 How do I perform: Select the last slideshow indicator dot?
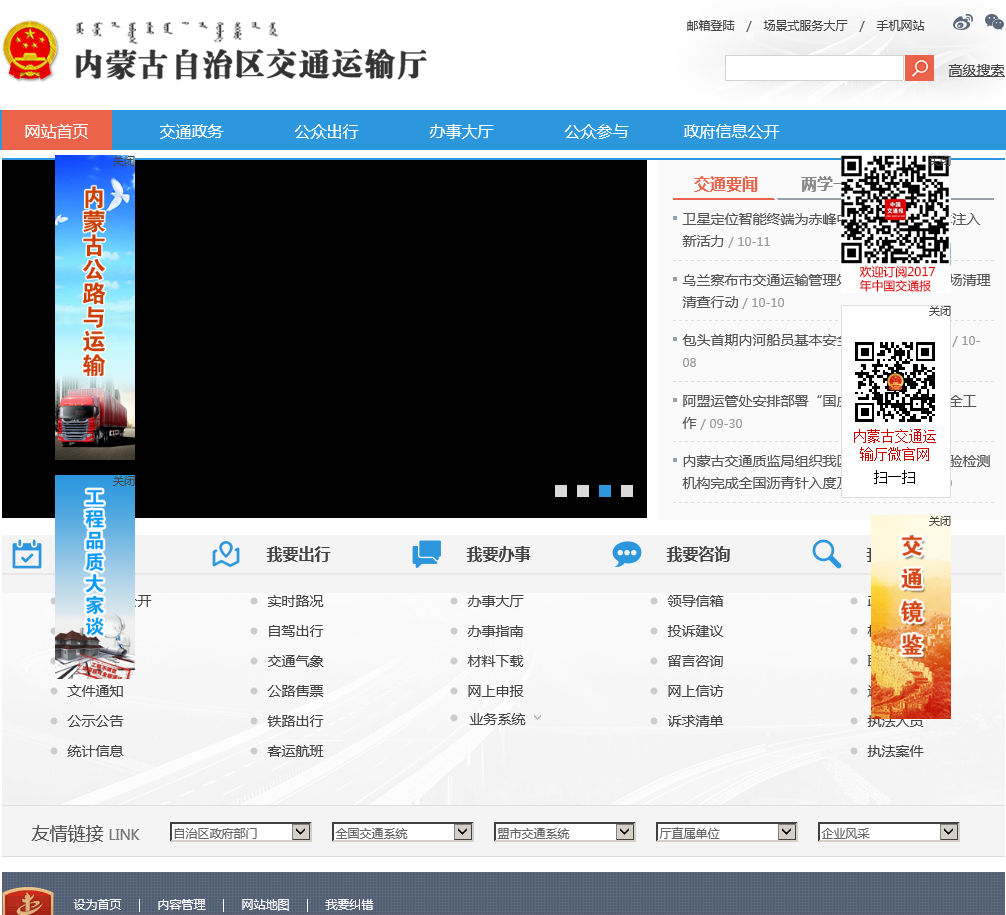(x=627, y=491)
